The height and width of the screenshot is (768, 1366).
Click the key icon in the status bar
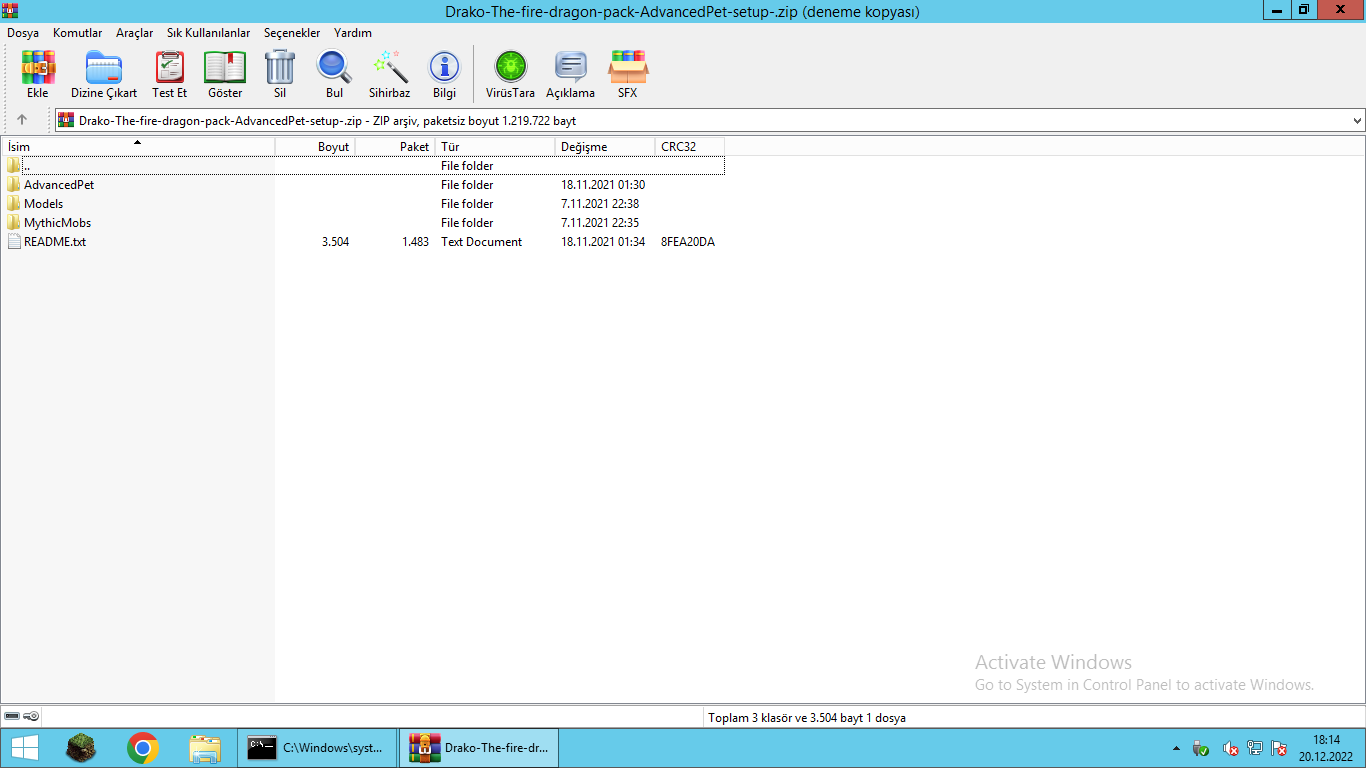32,717
